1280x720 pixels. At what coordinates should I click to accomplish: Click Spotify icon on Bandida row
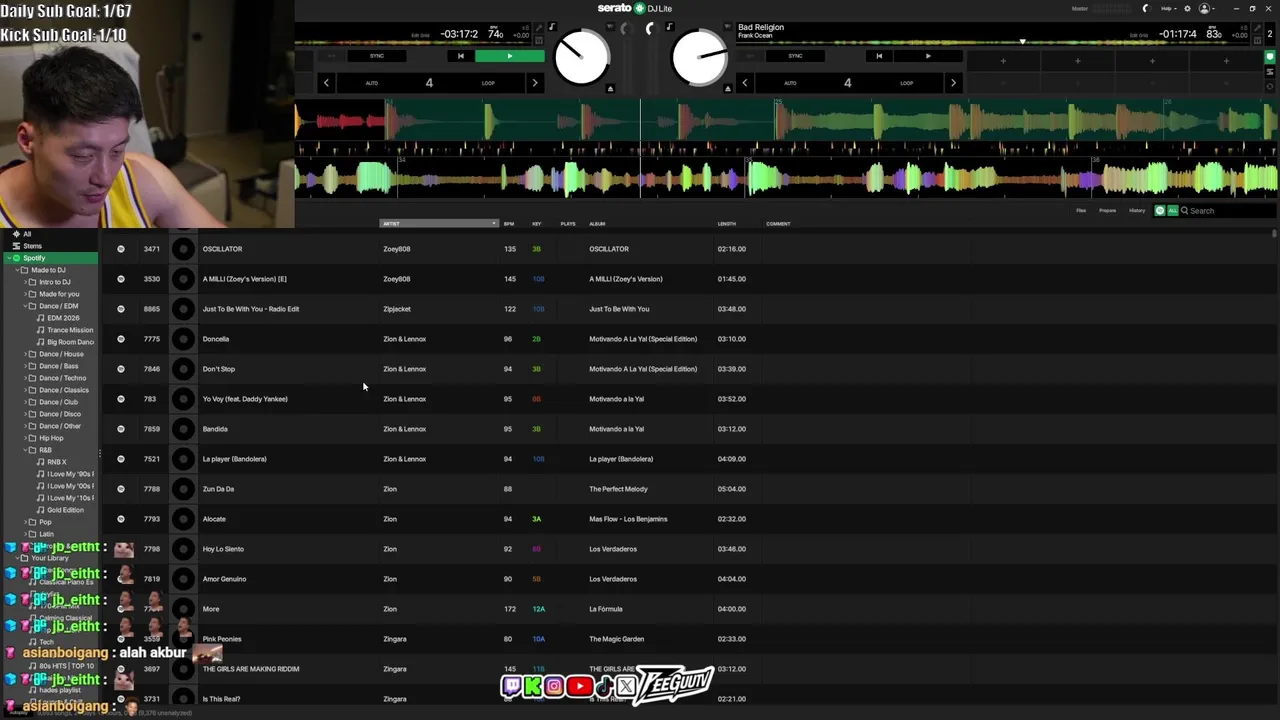coord(121,429)
